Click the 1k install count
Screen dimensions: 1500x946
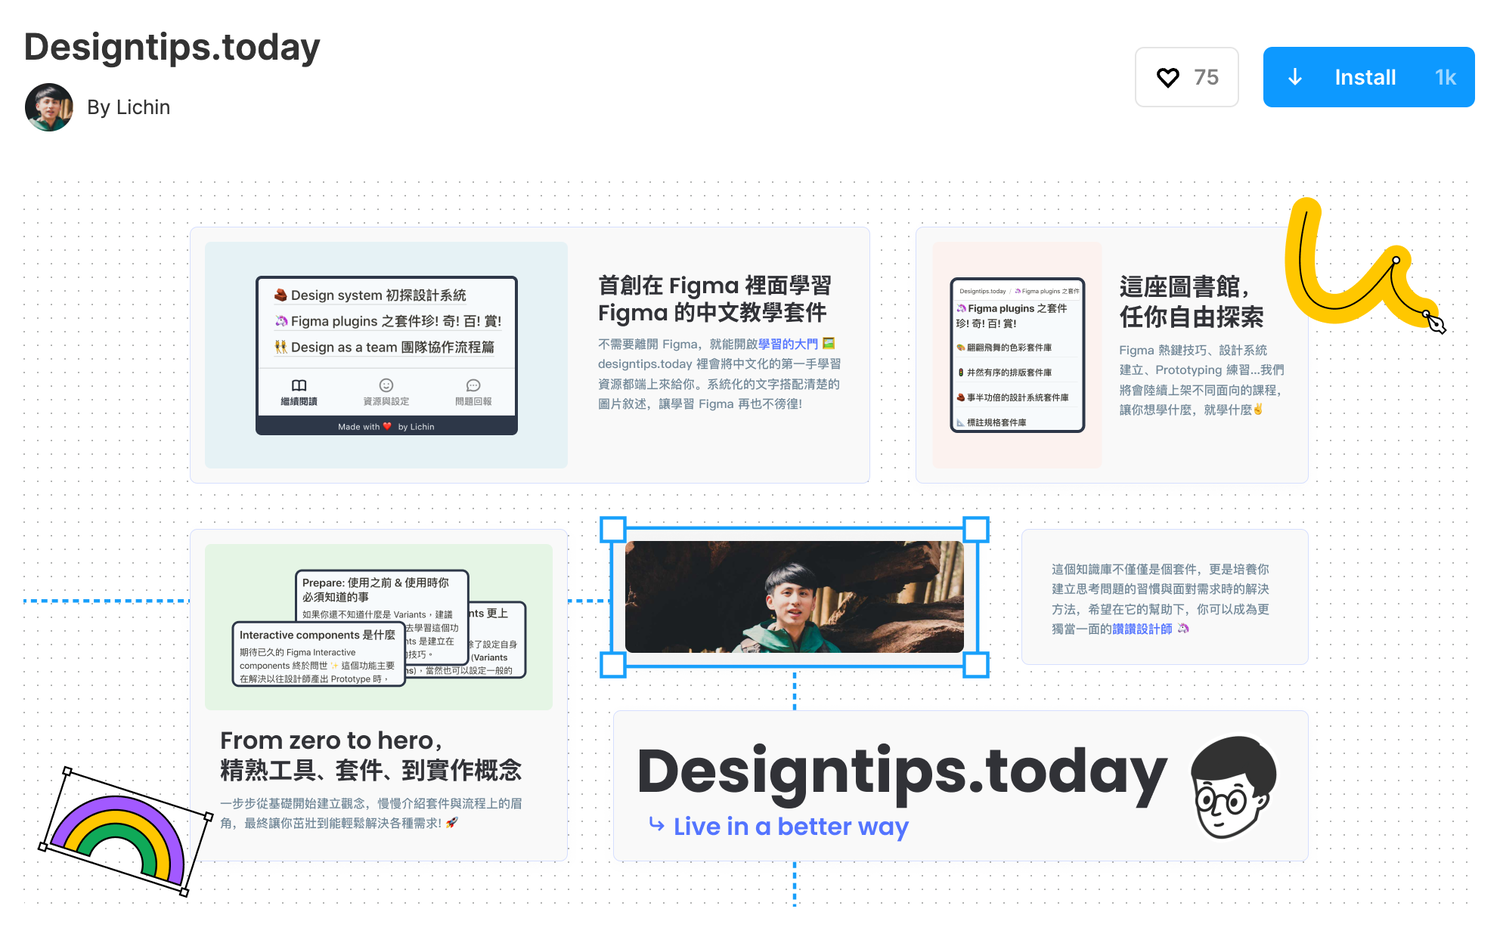1445,77
